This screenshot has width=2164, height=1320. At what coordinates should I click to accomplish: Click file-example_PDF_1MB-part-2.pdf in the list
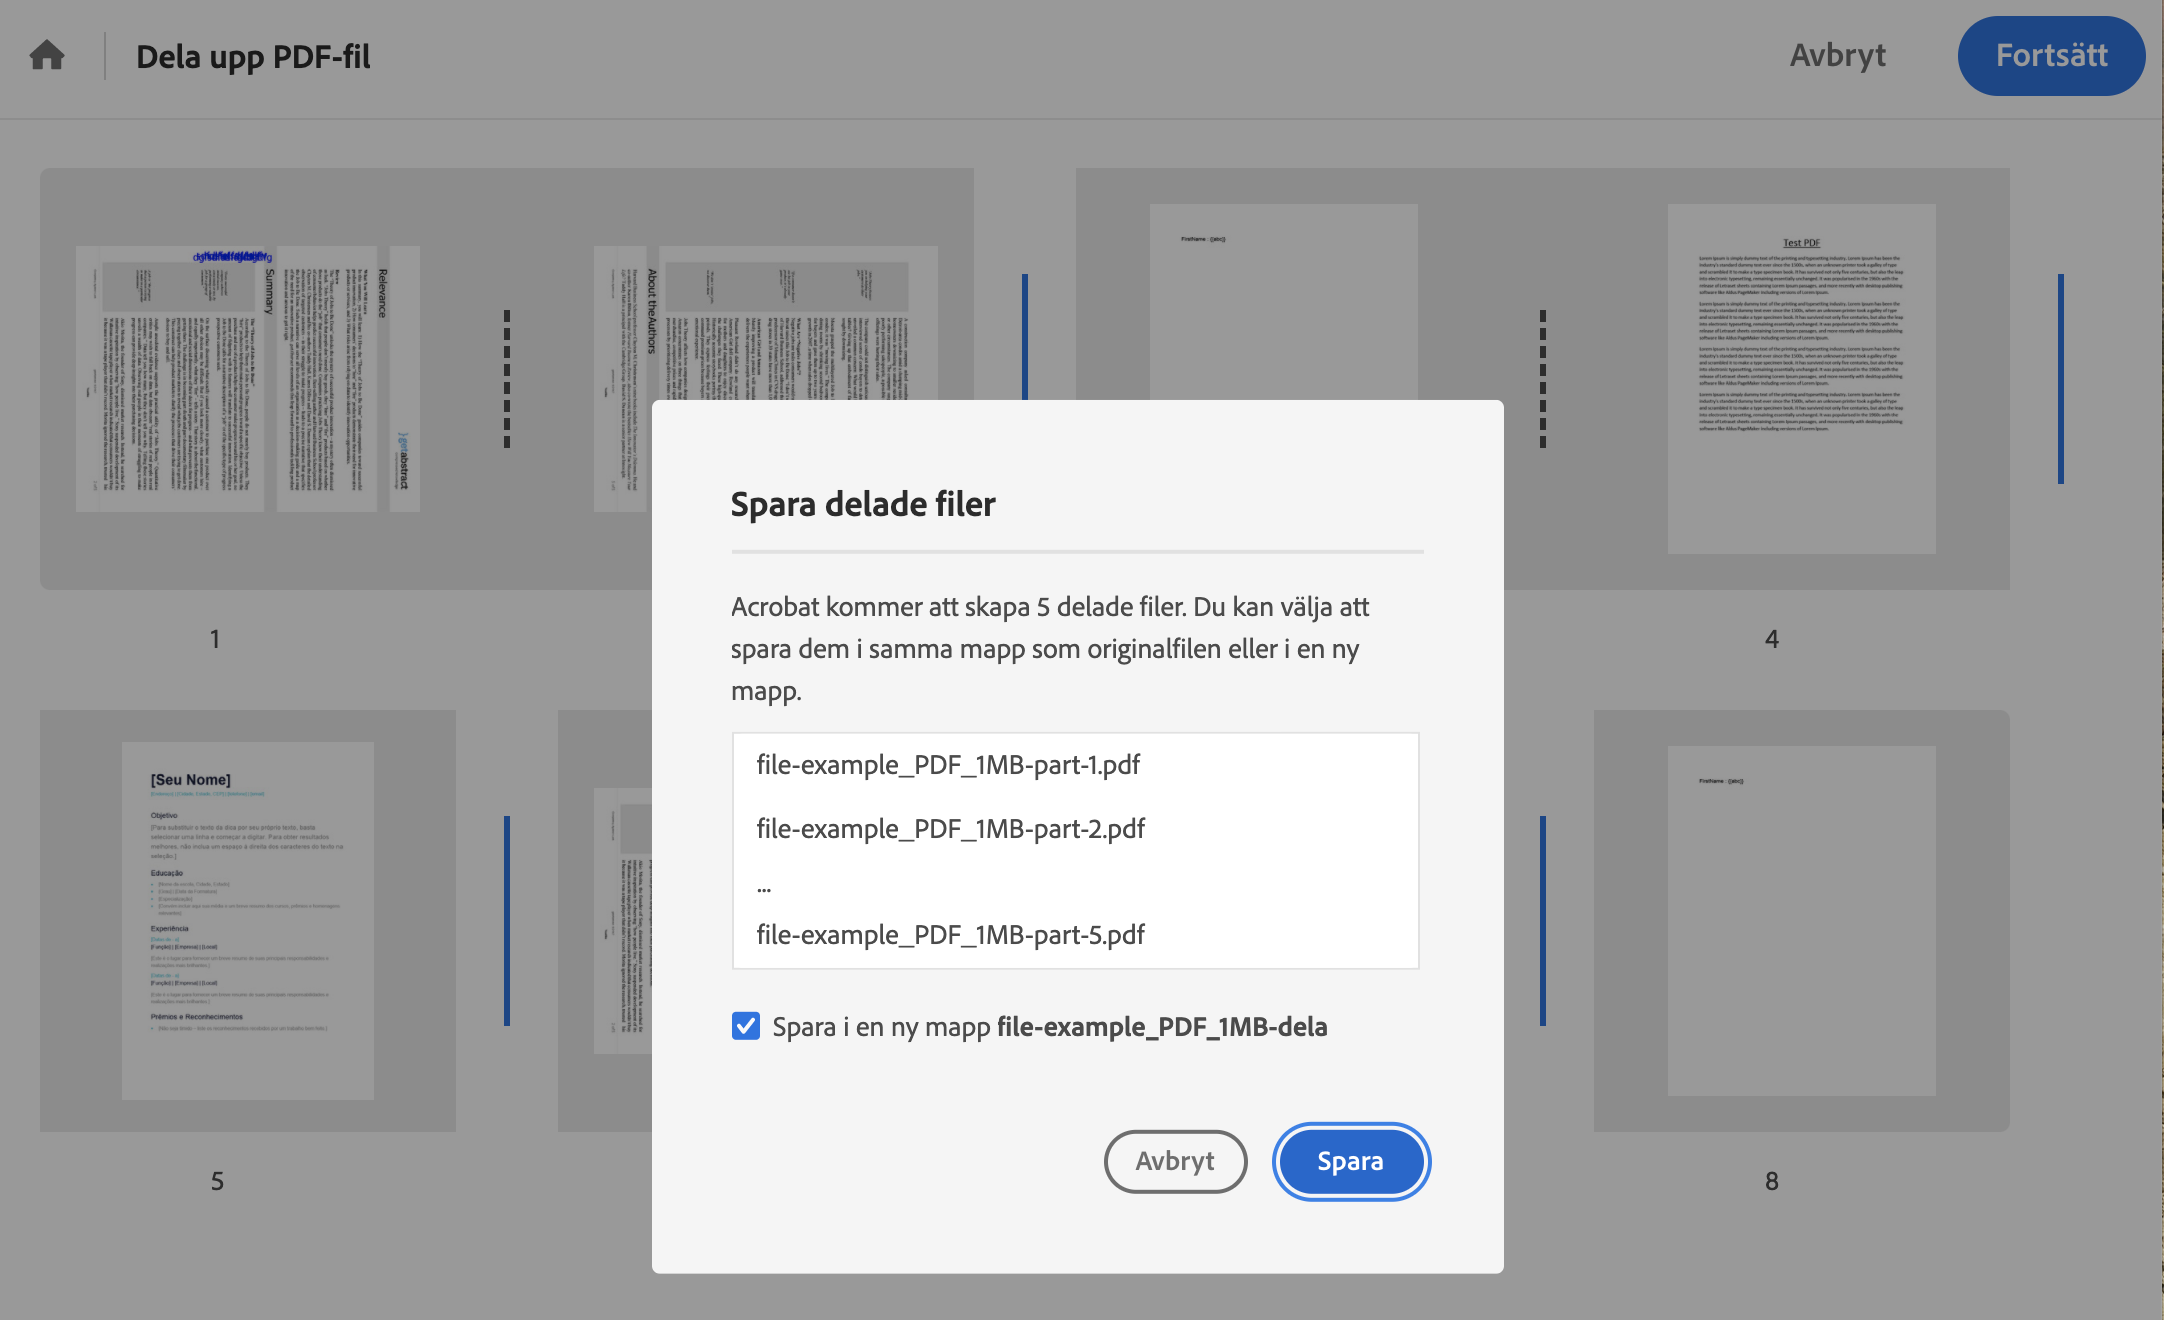coord(950,829)
